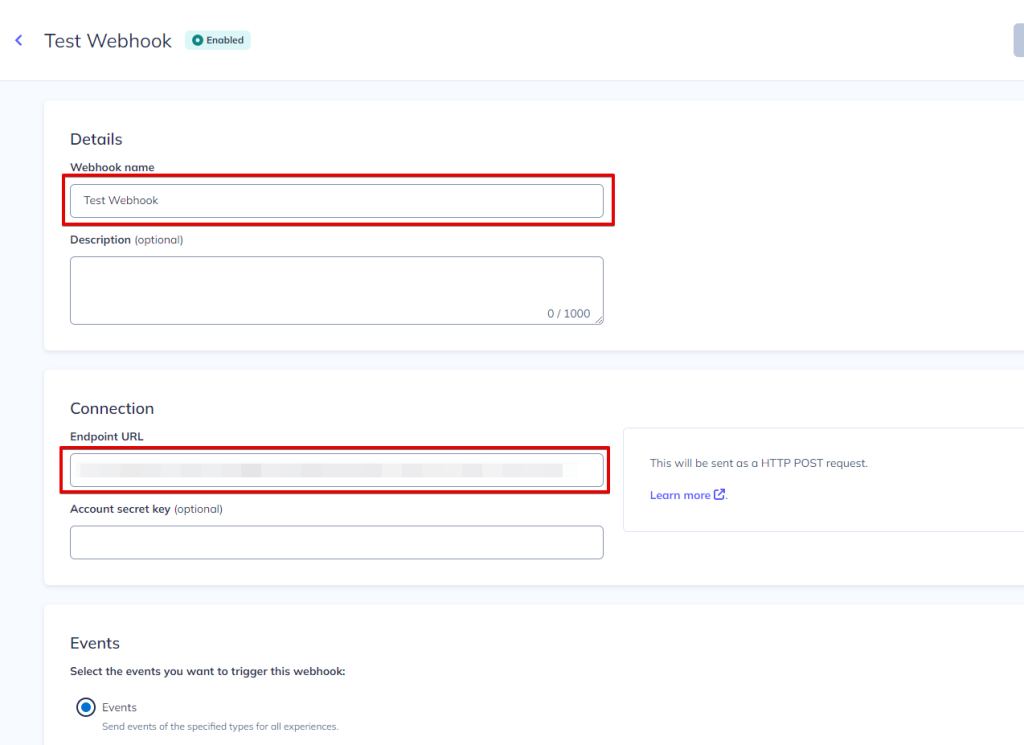
Task: Click the Connection section heading
Action: click(112, 408)
